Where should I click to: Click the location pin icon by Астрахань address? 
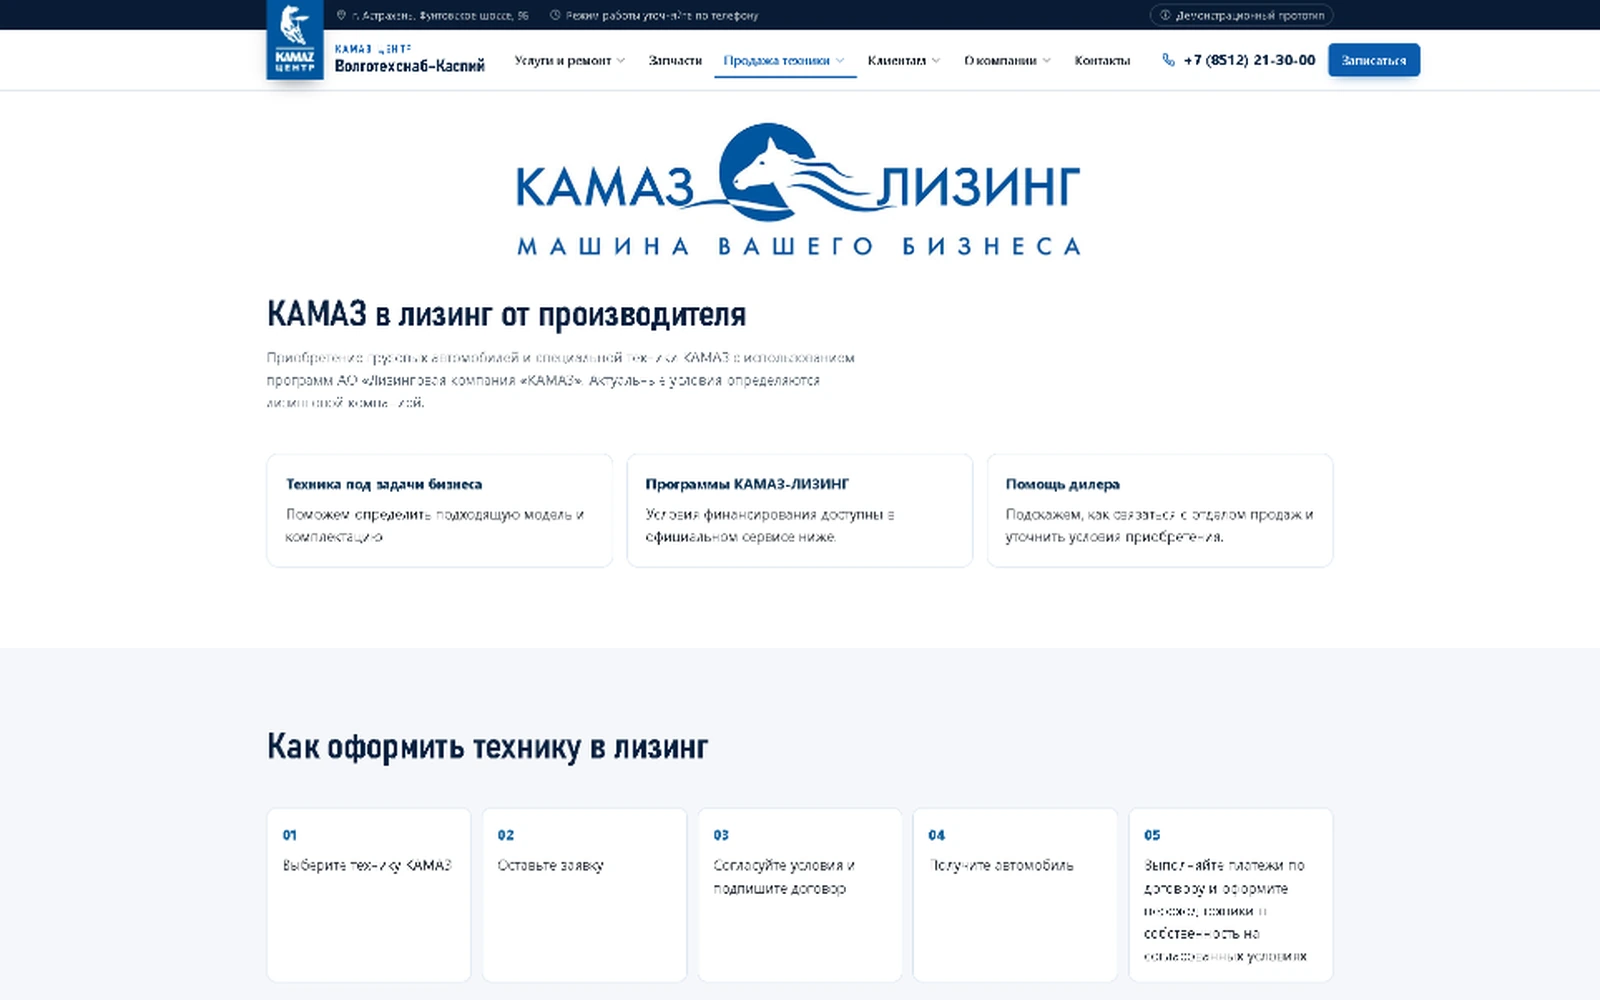pyautogui.click(x=341, y=15)
